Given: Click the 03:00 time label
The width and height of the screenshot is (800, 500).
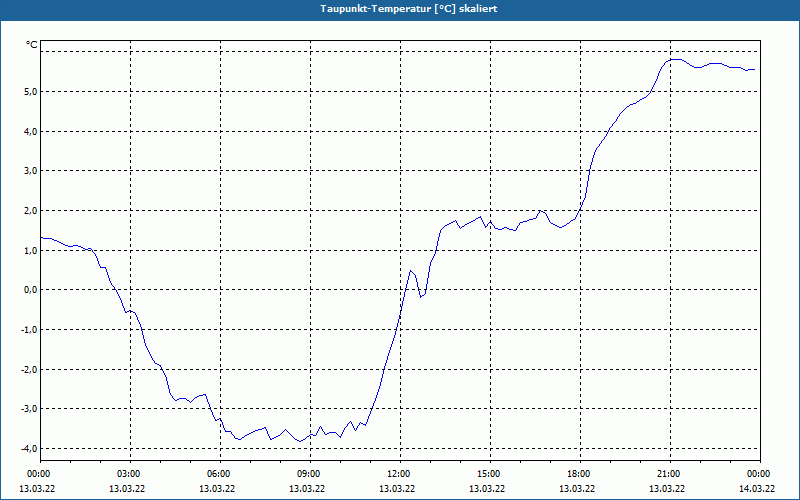Looking at the screenshot, I should [130, 474].
